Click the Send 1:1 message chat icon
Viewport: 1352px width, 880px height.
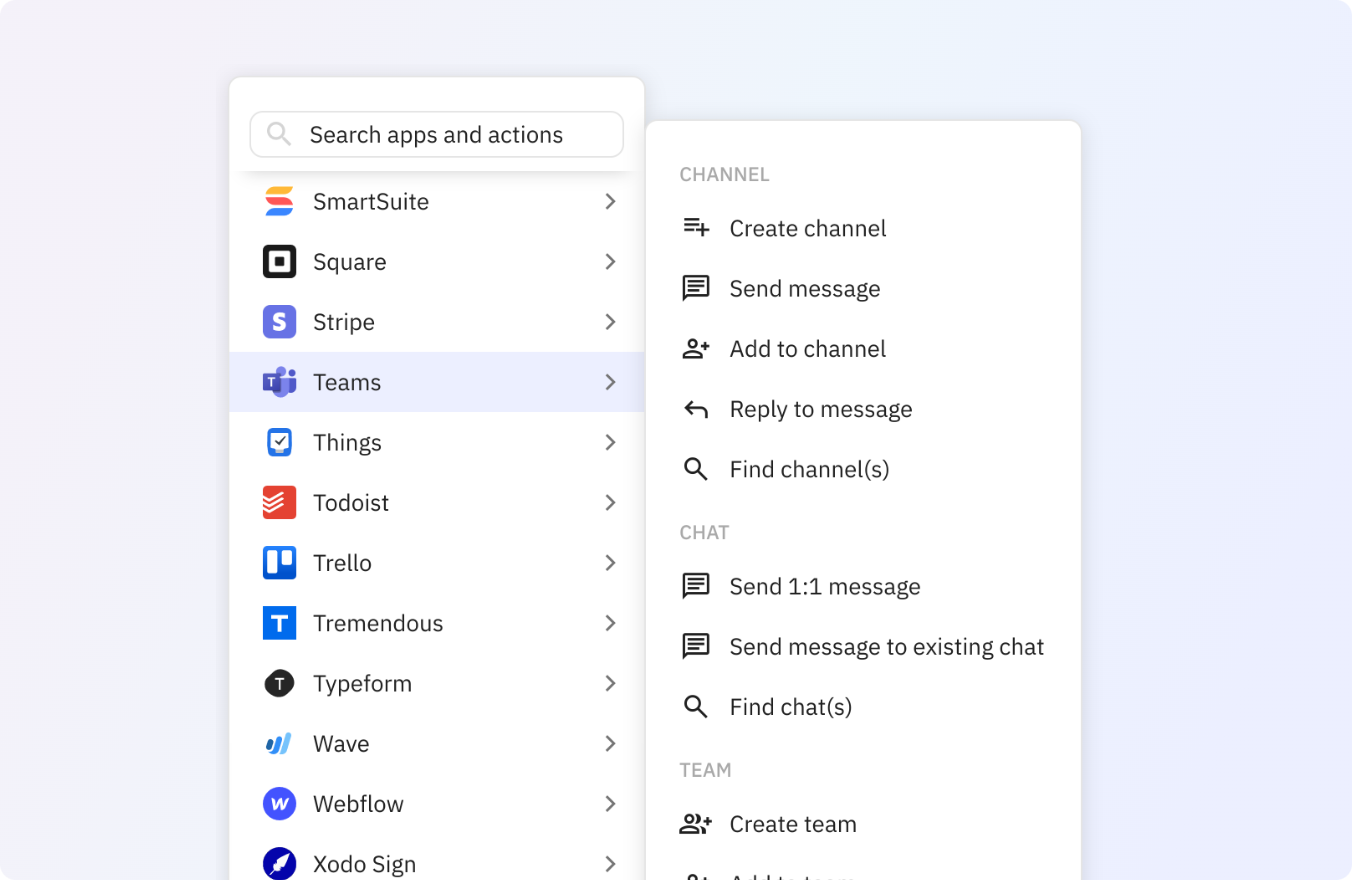point(696,586)
